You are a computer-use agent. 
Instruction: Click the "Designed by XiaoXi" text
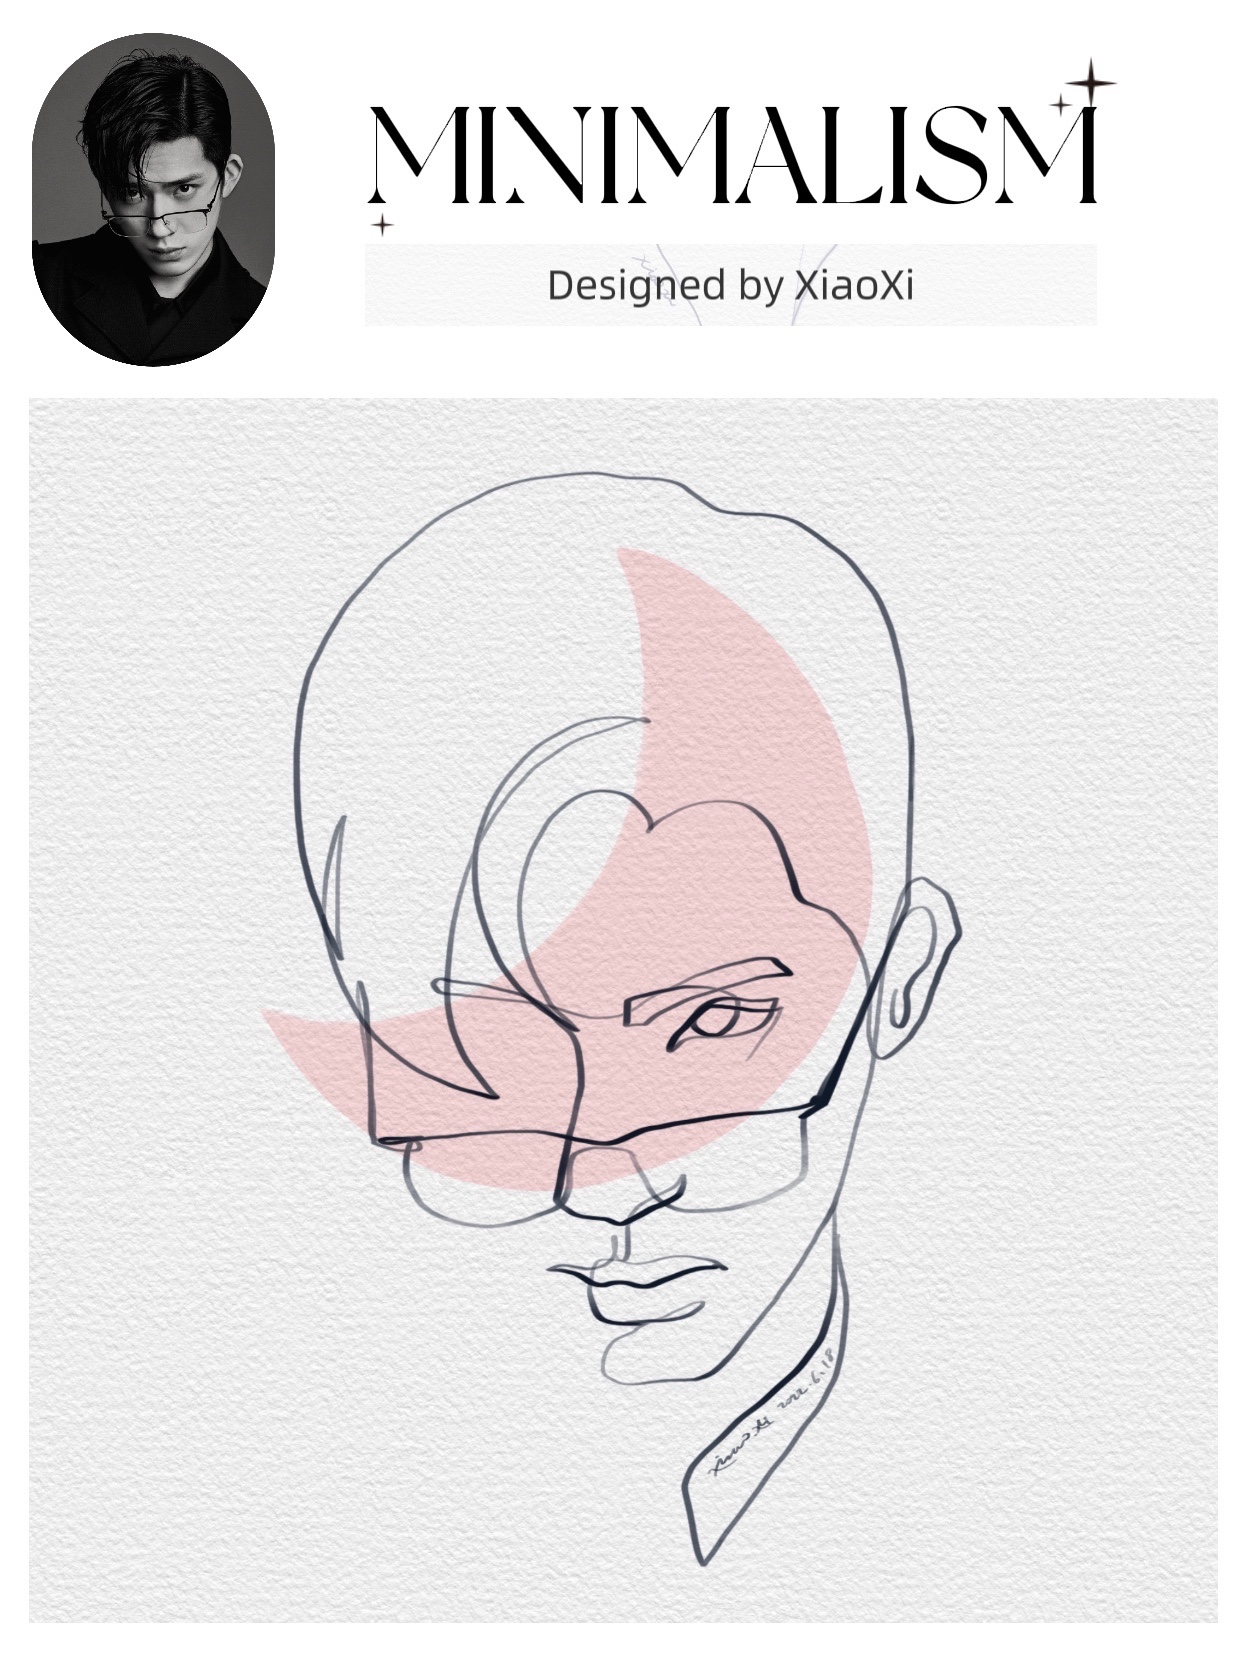[x=730, y=286]
